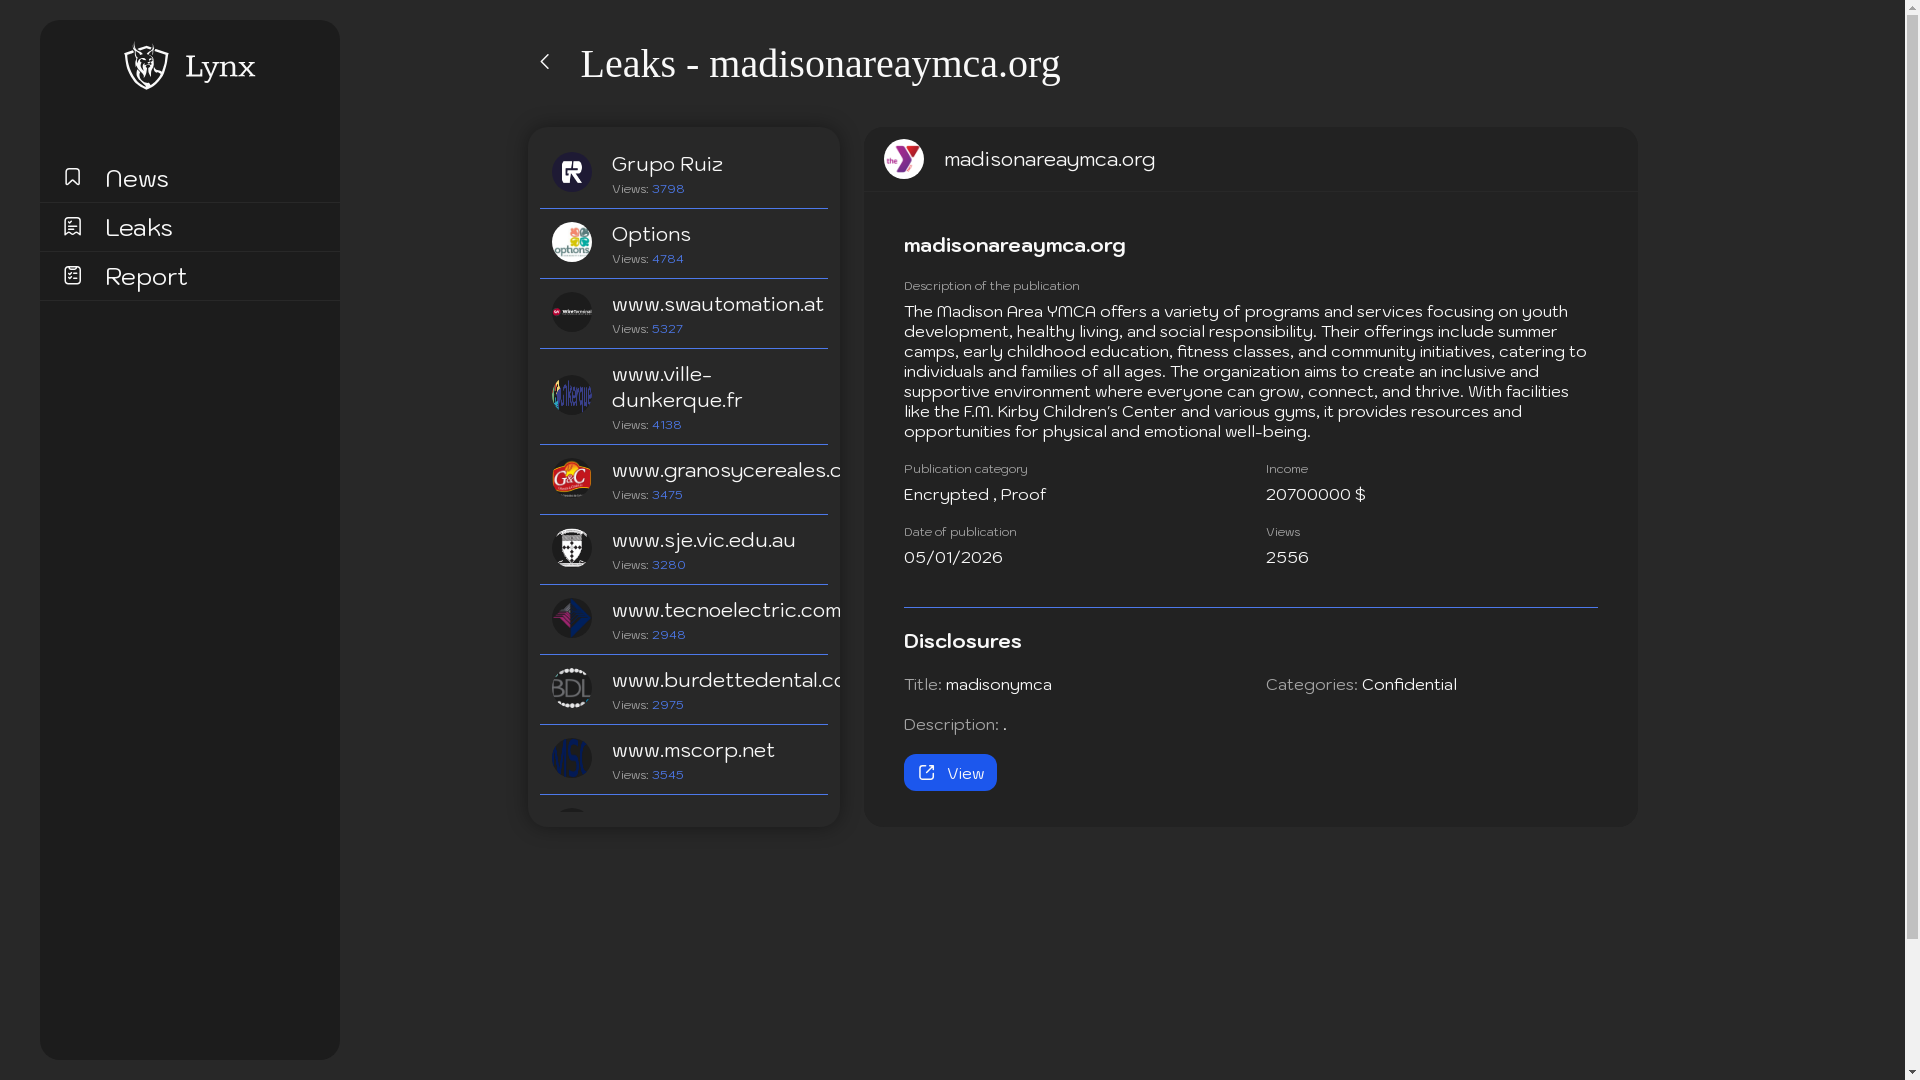Open the www.mscorp.net entry
The width and height of the screenshot is (1920, 1080).
point(693,750)
